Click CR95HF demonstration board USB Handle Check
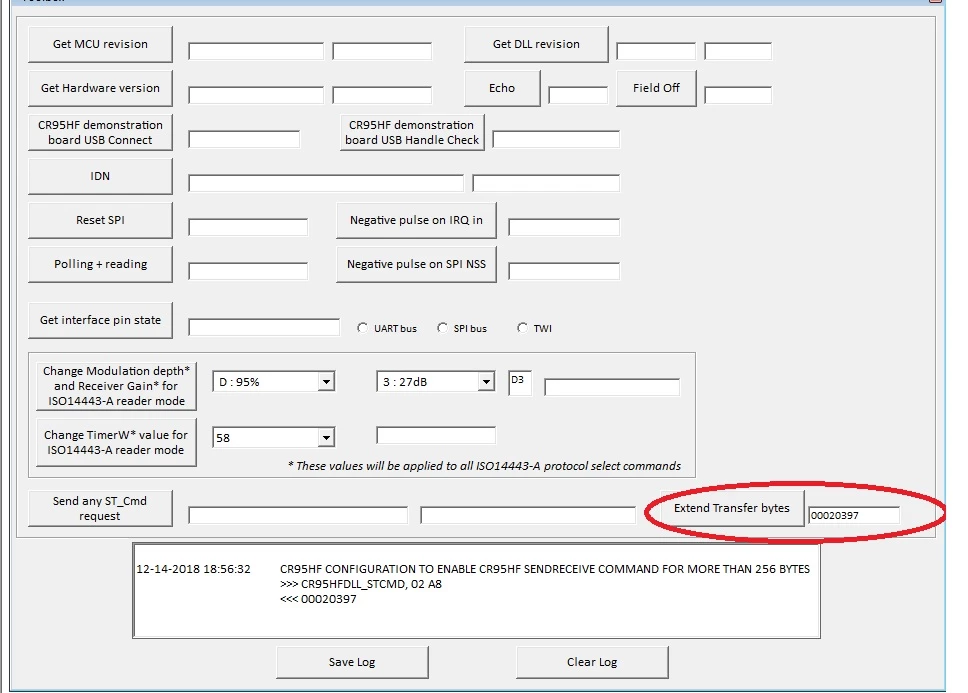The width and height of the screenshot is (968, 693). coord(412,132)
